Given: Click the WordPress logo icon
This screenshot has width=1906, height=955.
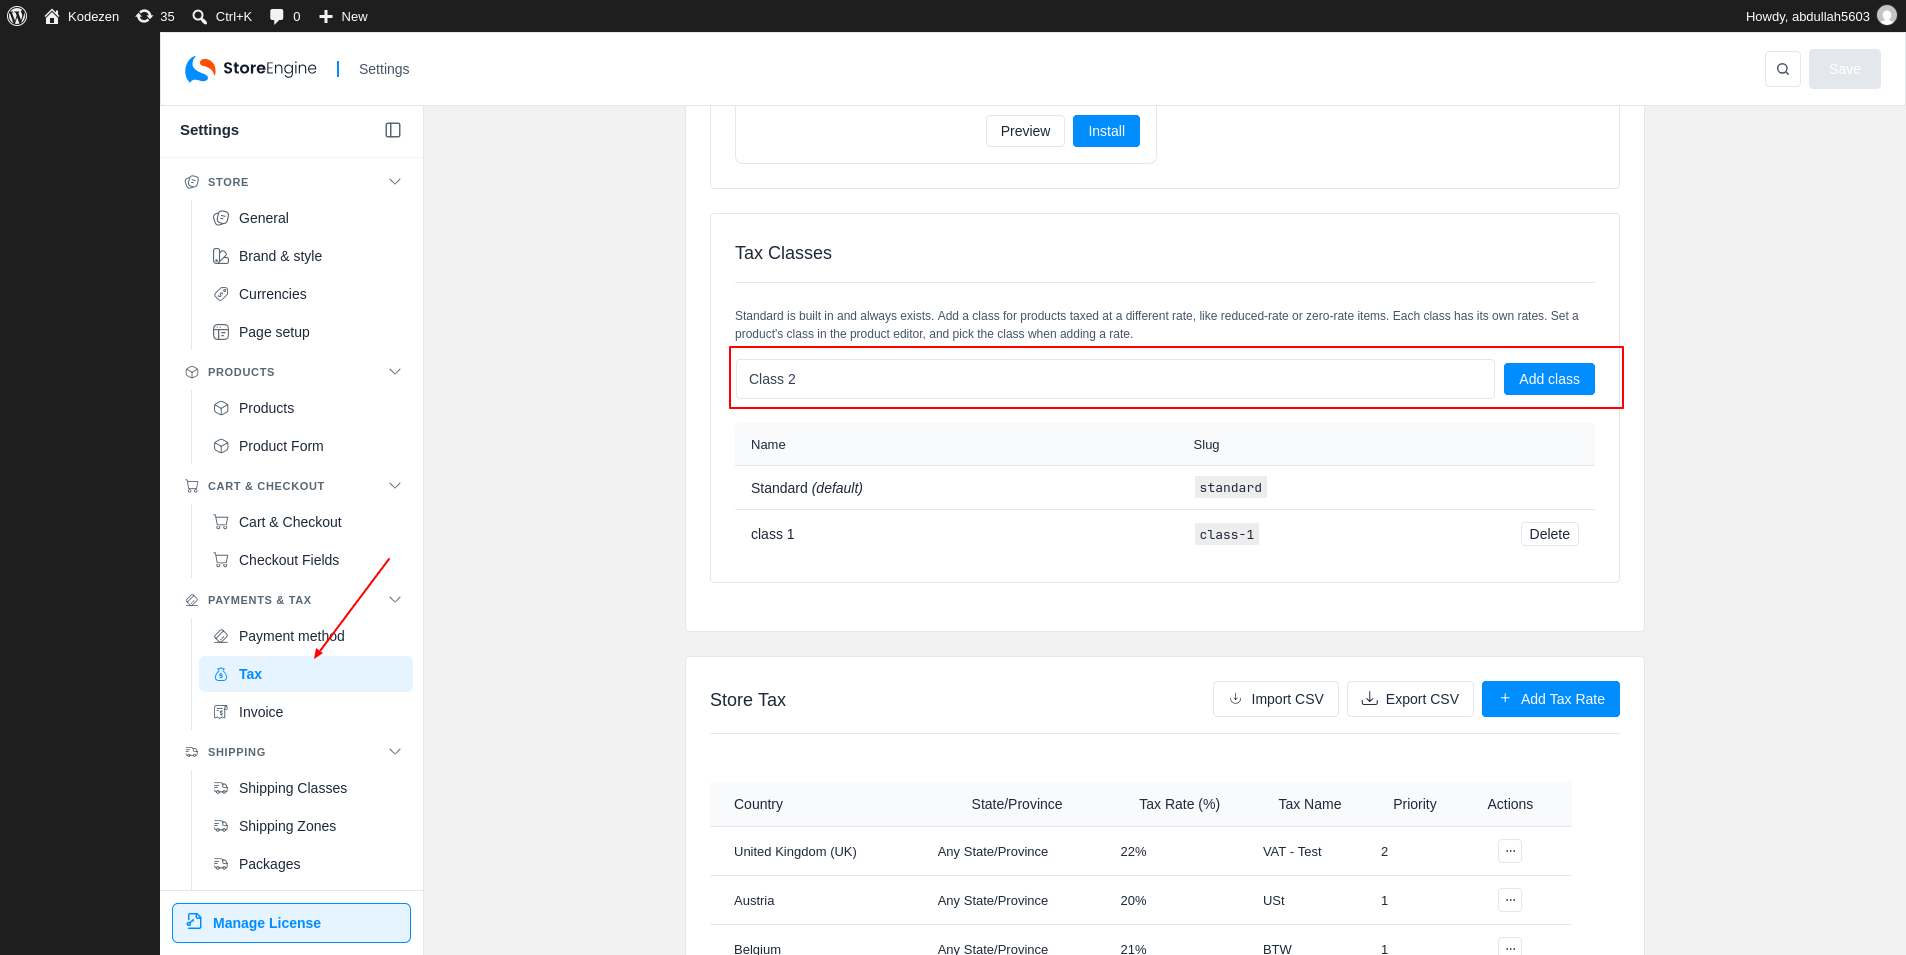Looking at the screenshot, I should (17, 16).
